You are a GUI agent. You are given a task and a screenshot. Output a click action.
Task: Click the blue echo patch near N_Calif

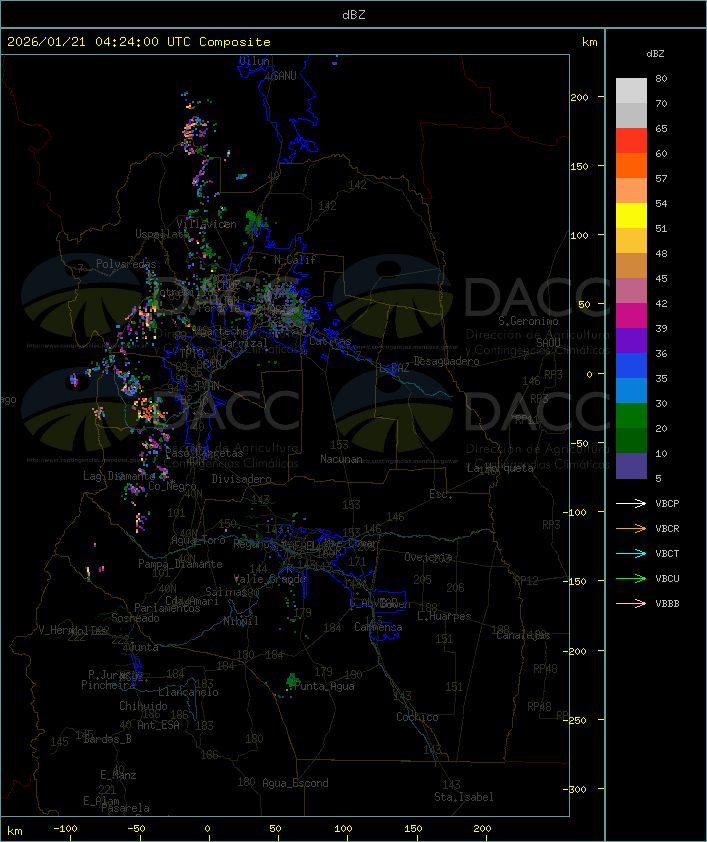click(x=241, y=177)
